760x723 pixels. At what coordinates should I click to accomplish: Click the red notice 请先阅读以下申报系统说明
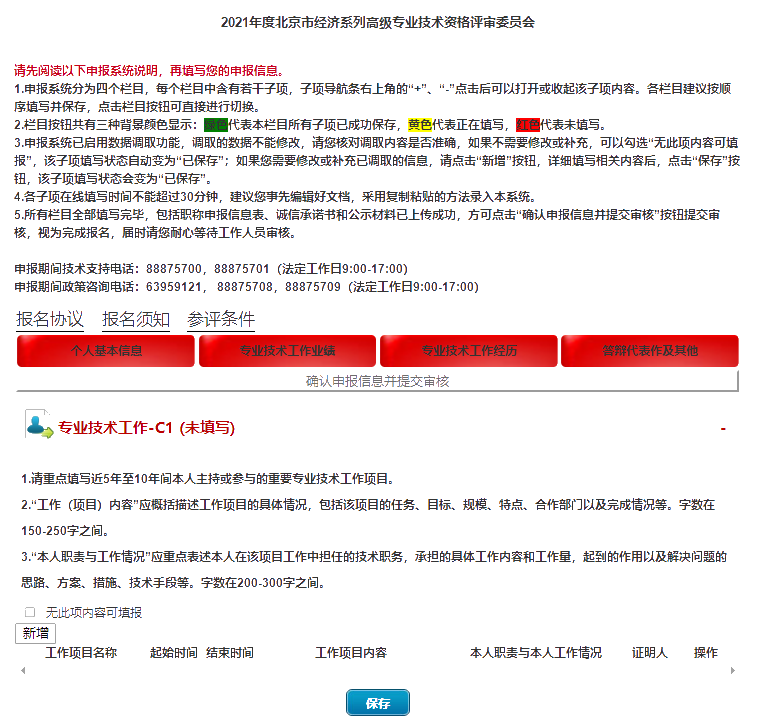[x=149, y=71]
